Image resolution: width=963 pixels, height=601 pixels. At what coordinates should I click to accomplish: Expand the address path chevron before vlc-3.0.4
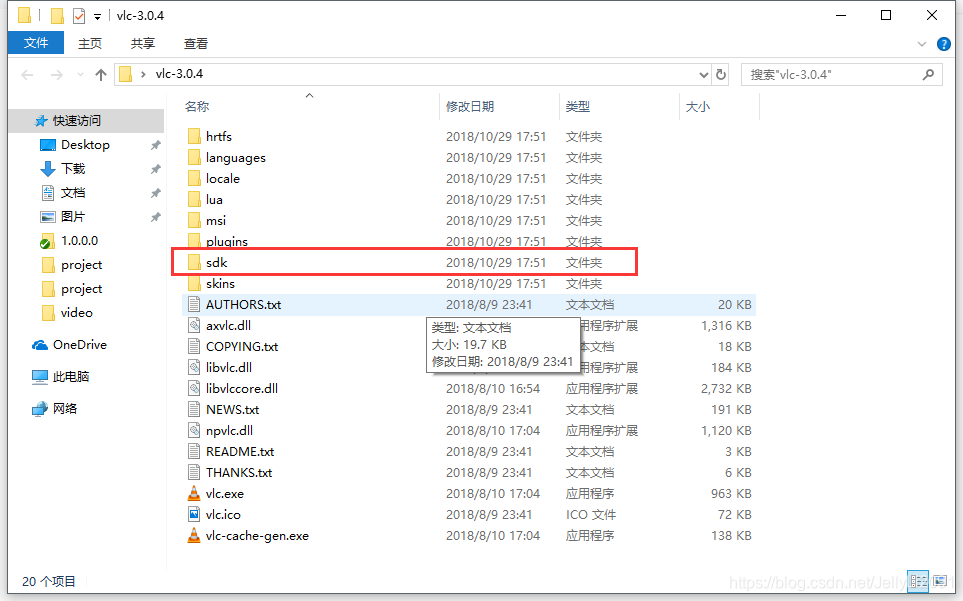143,74
